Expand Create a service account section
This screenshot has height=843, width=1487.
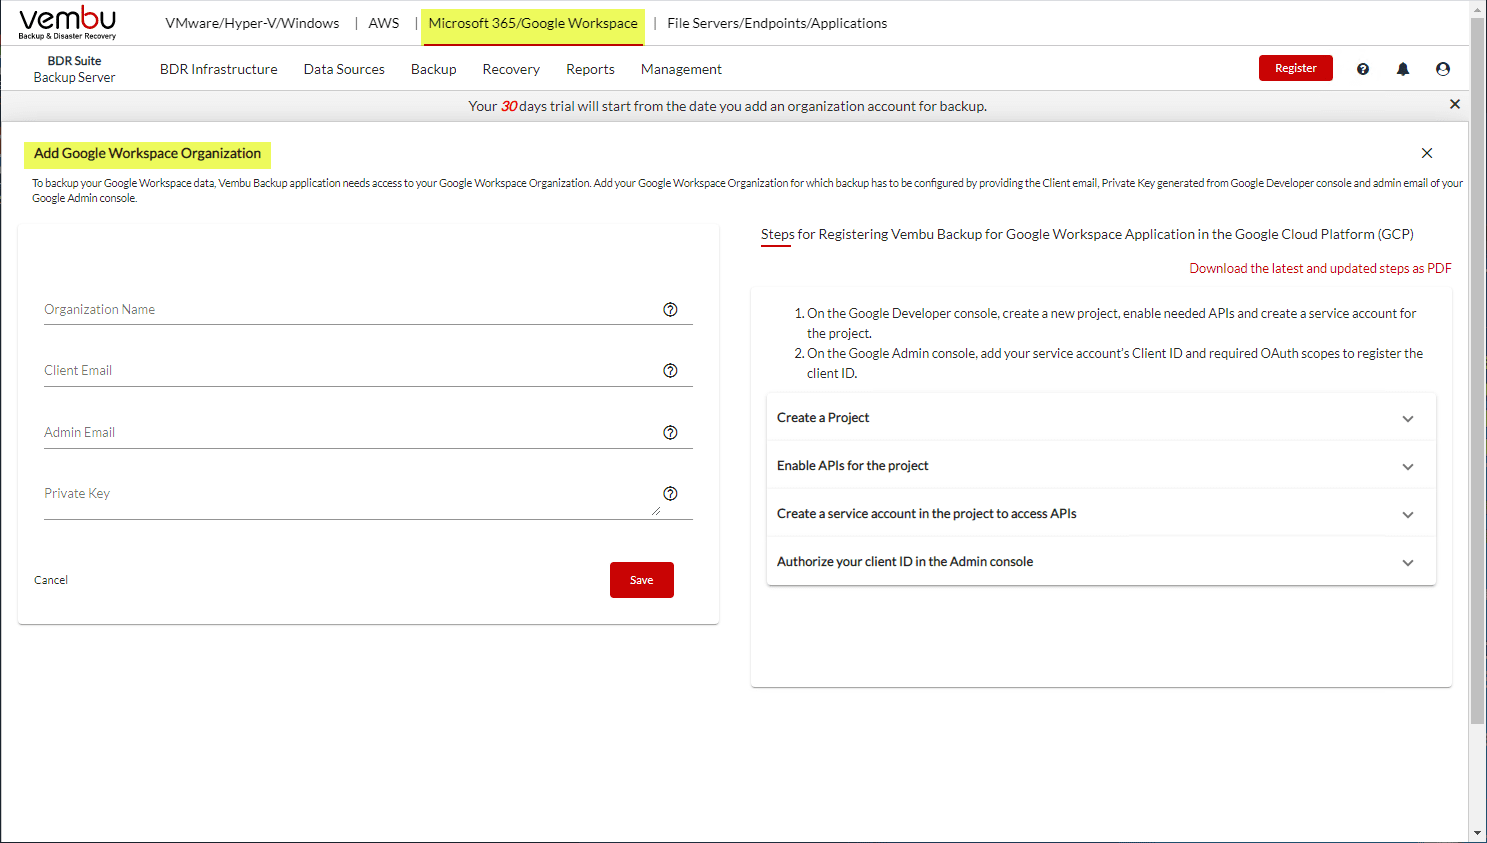(x=1407, y=515)
